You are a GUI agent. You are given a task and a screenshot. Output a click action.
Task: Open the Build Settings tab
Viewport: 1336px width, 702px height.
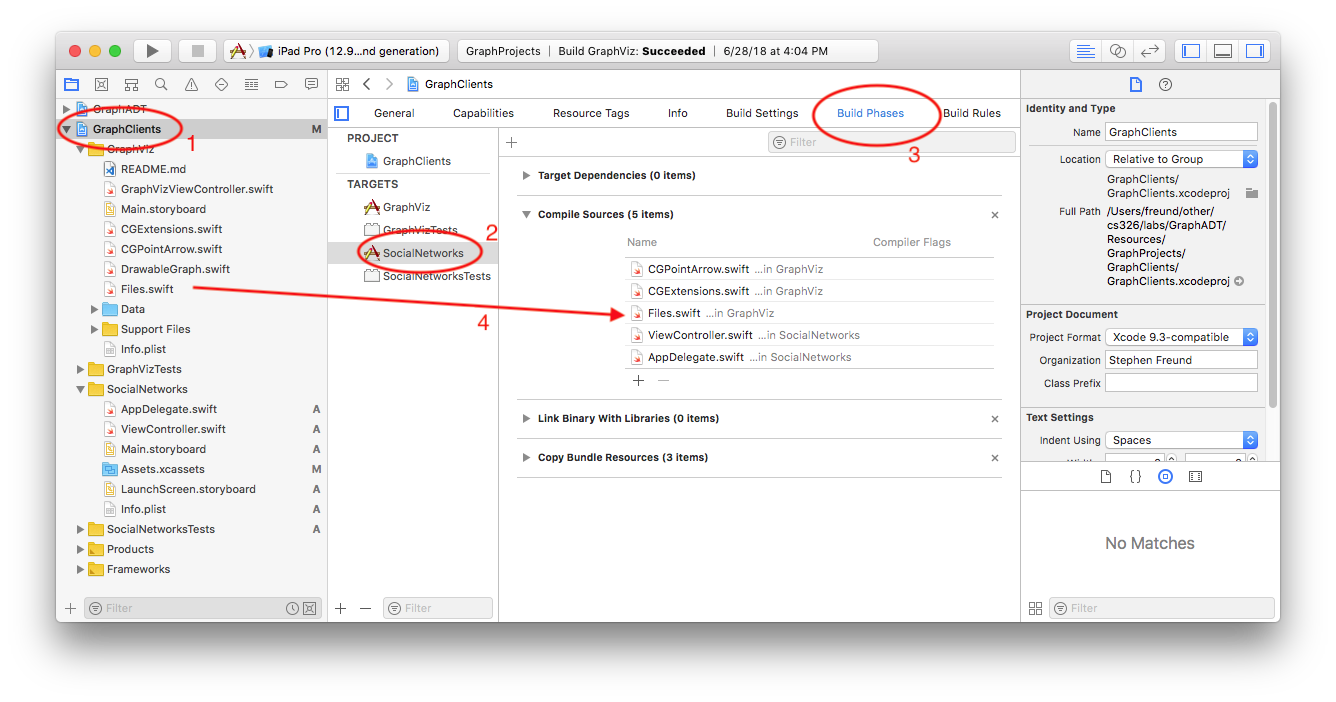pos(762,113)
